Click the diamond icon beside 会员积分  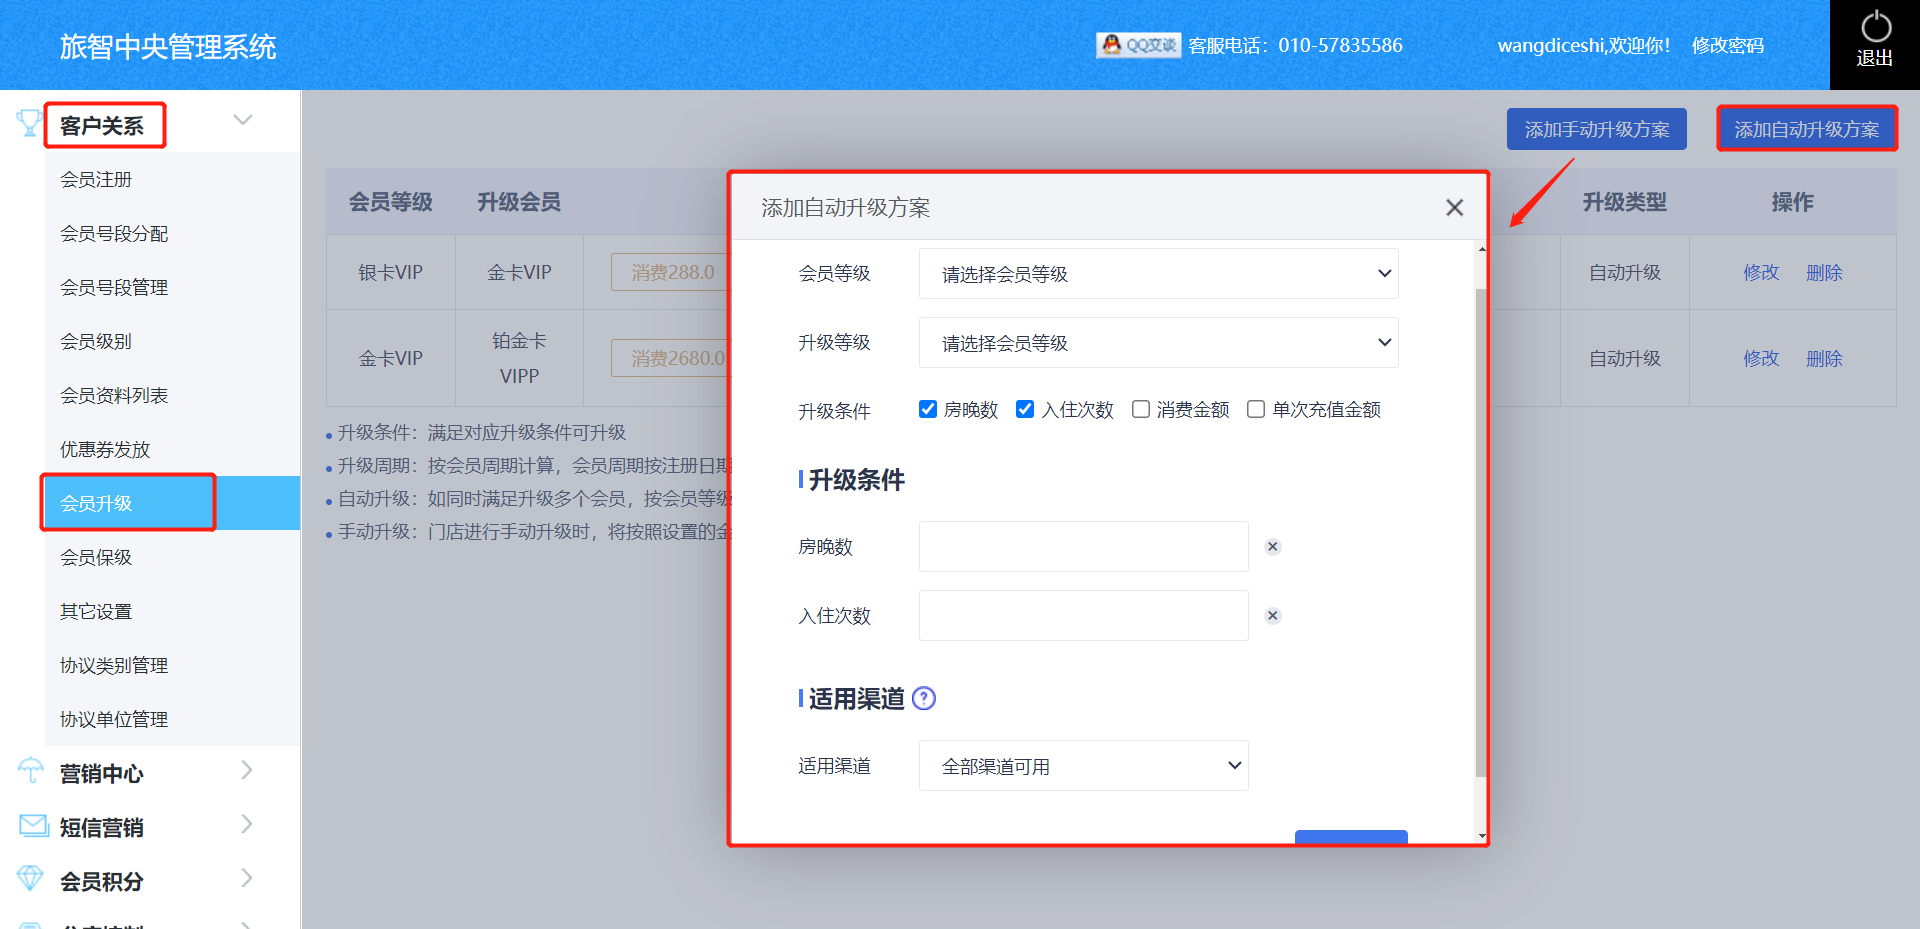click(x=31, y=879)
